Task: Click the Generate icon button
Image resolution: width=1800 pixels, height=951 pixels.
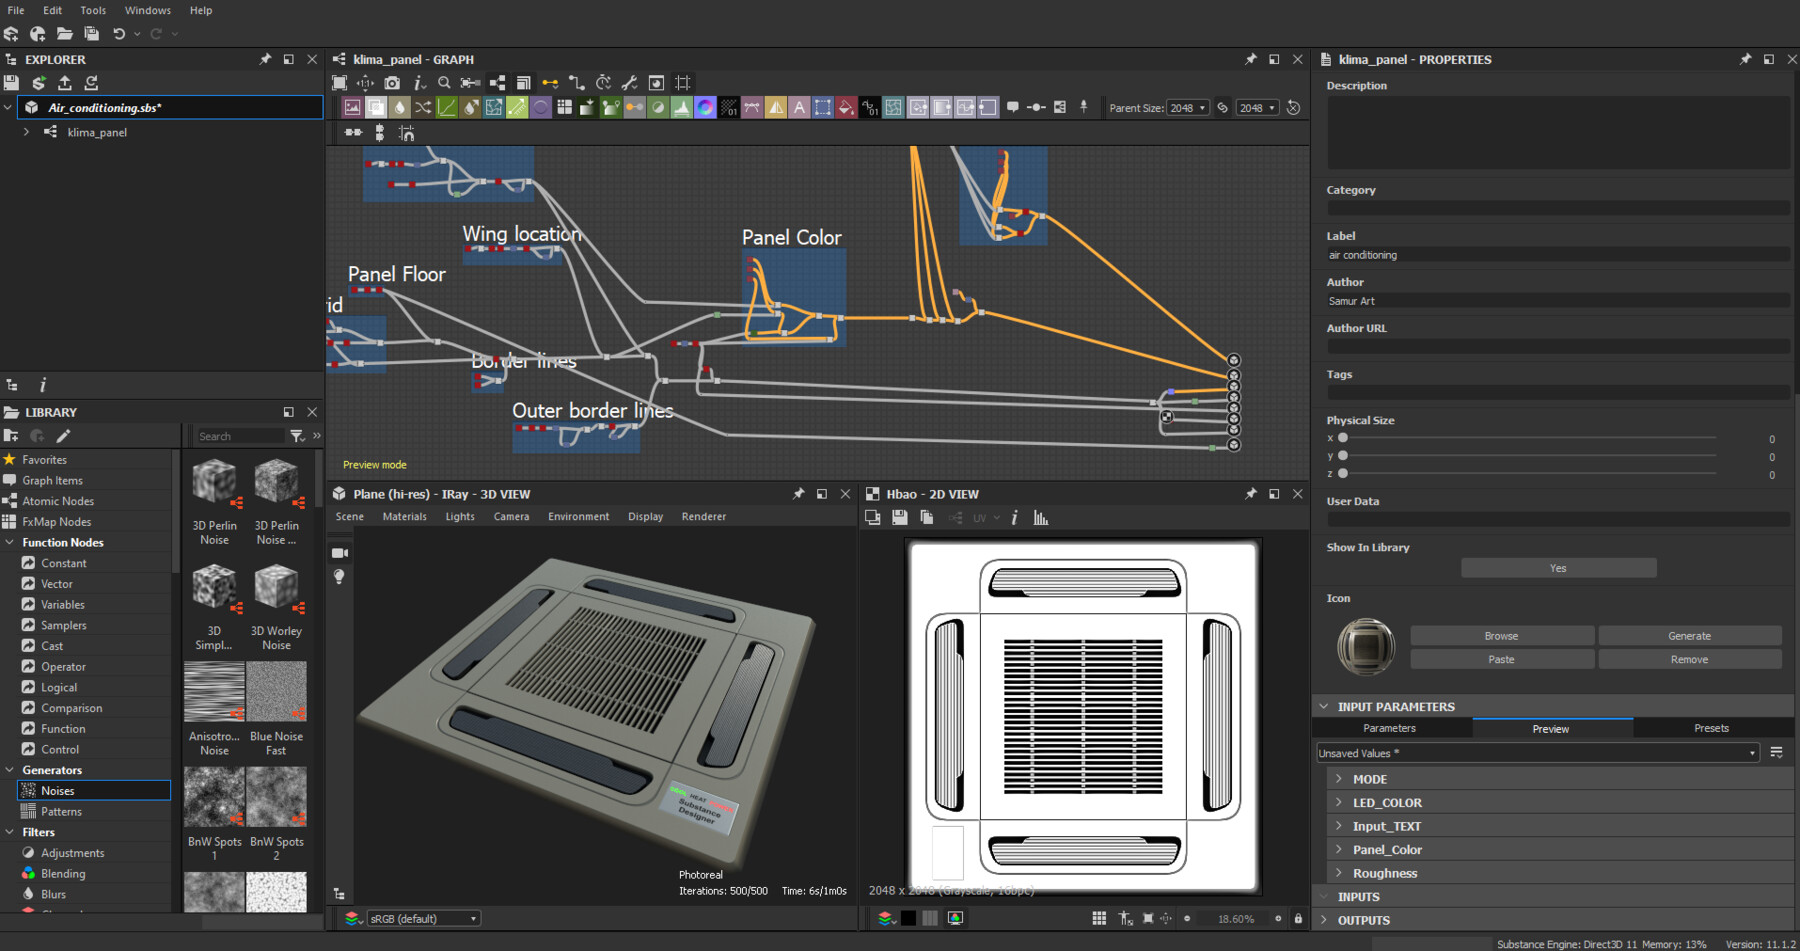Action: [1689, 635]
